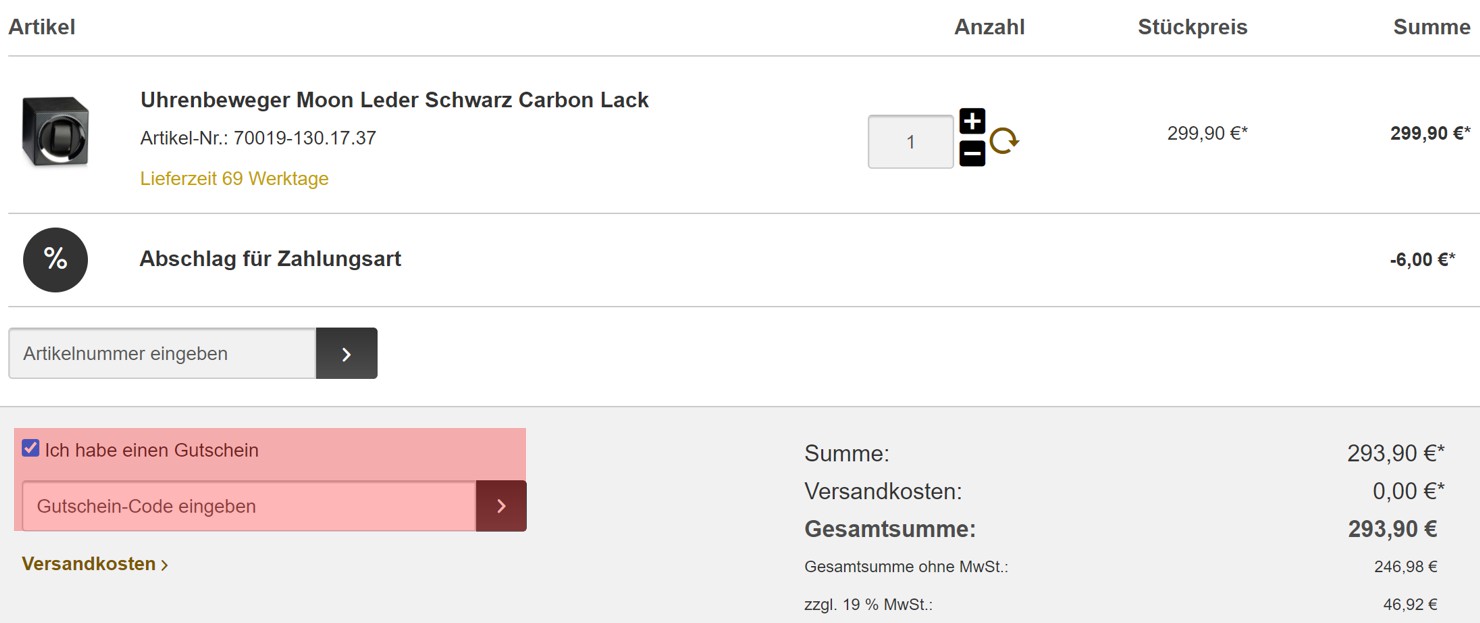Image resolution: width=1480 pixels, height=623 pixels.
Task: Submit the article number with arrow button
Action: [x=346, y=353]
